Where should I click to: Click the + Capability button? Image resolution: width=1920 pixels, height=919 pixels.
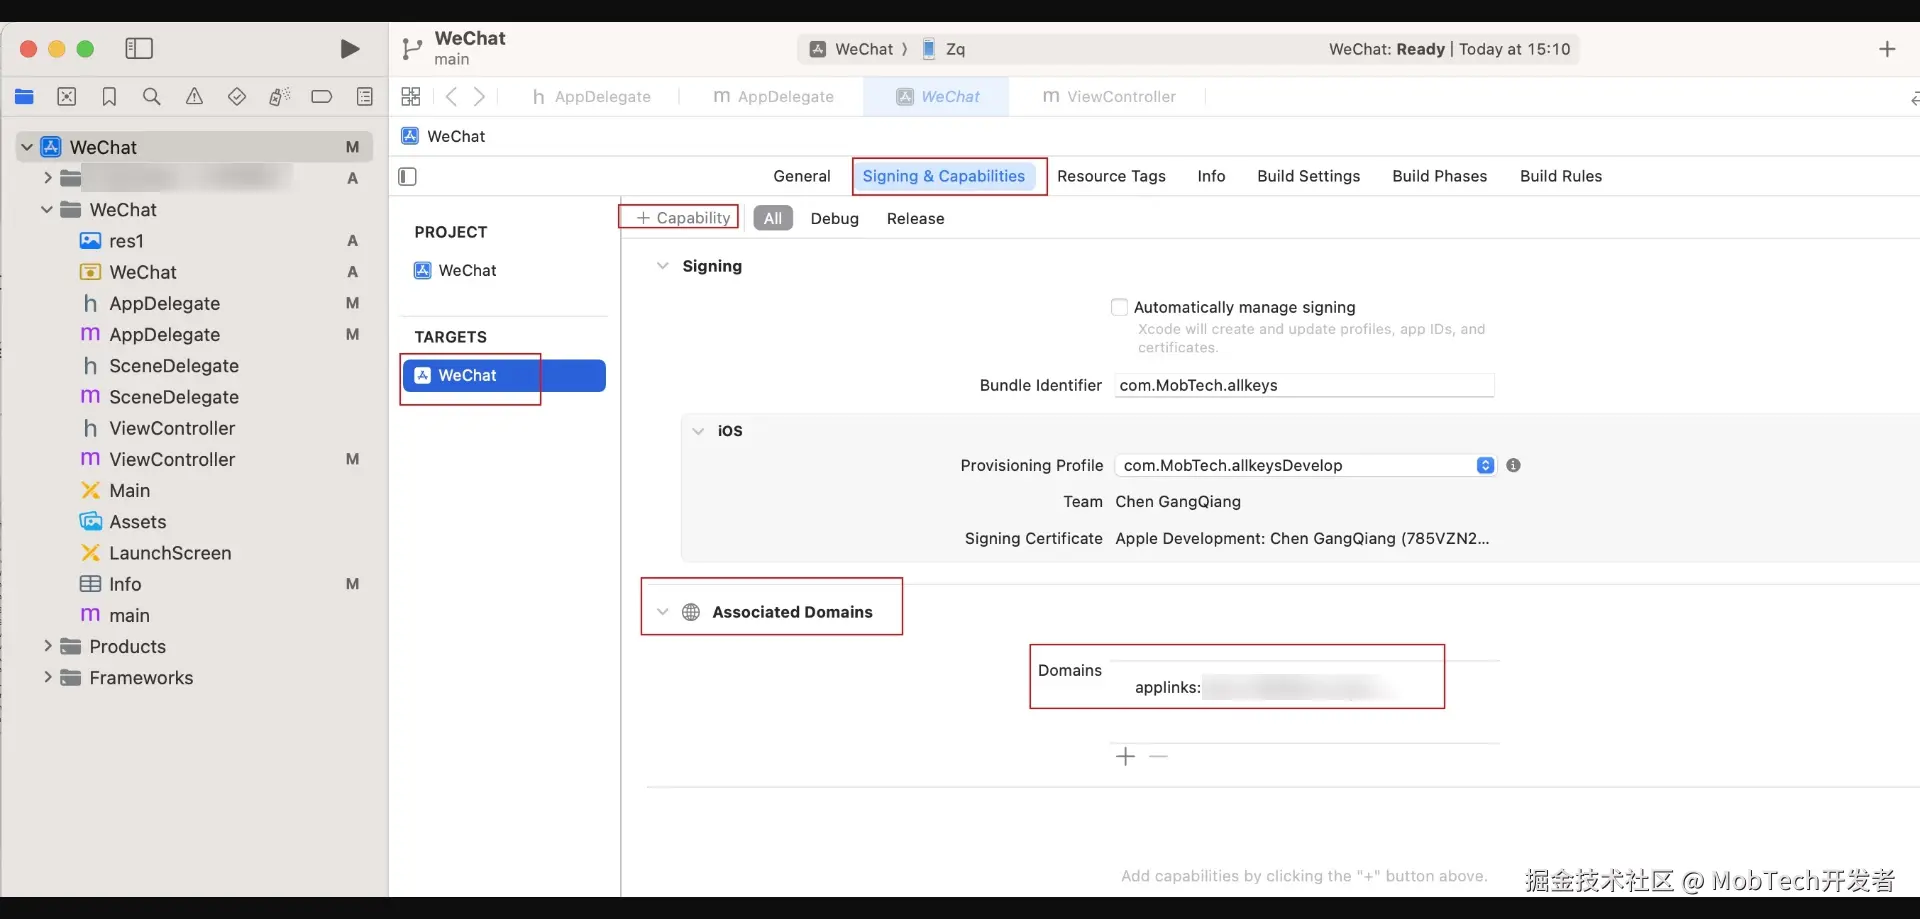[x=683, y=218]
